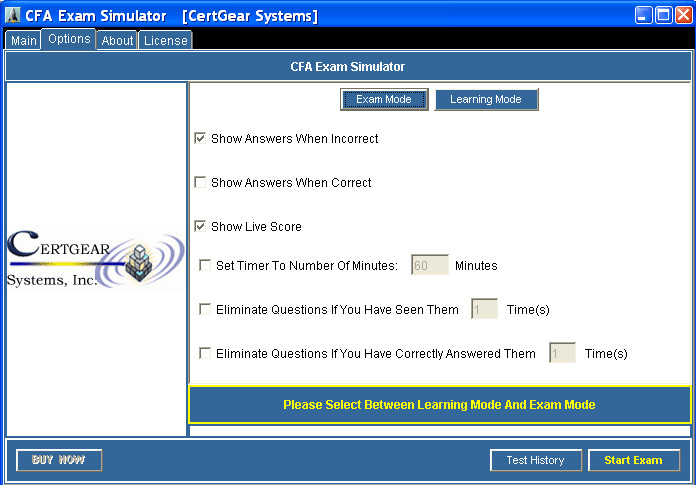Click Start Exam

pos(634,460)
